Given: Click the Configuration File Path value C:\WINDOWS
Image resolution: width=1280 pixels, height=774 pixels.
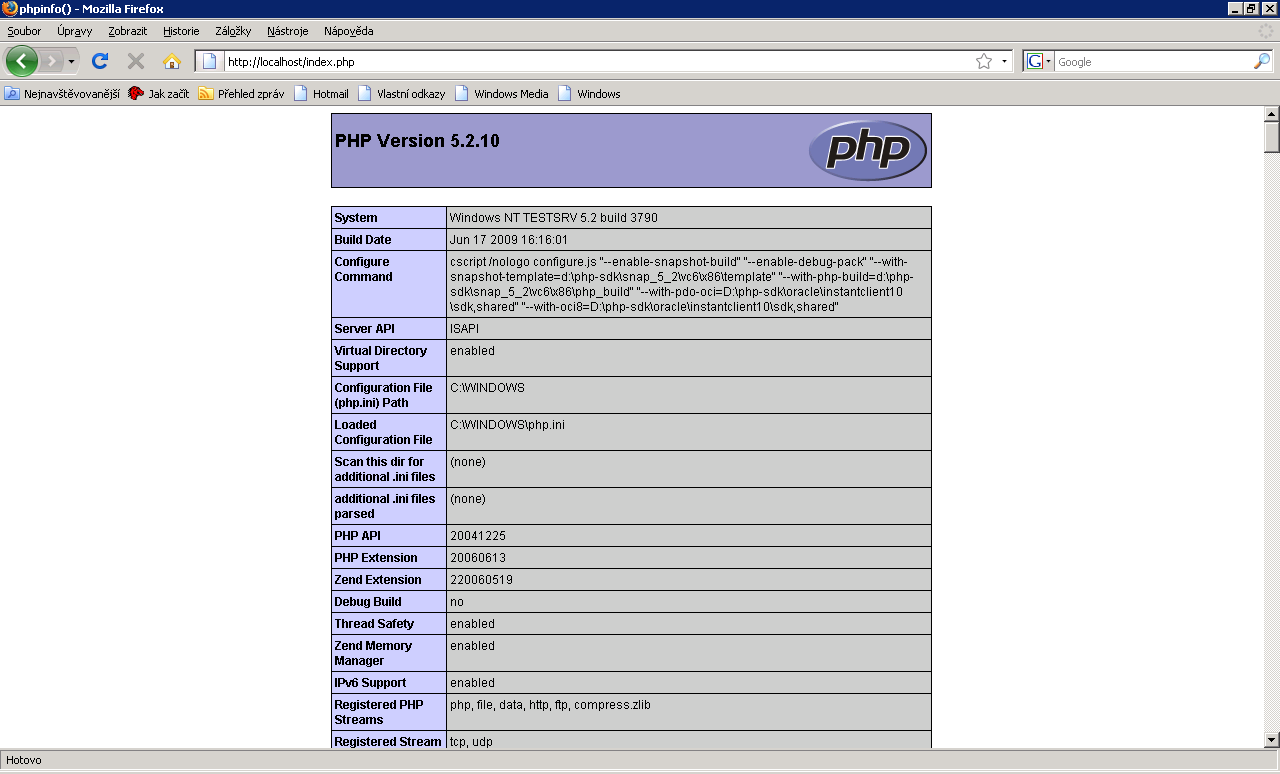Looking at the screenshot, I should [x=487, y=388].
